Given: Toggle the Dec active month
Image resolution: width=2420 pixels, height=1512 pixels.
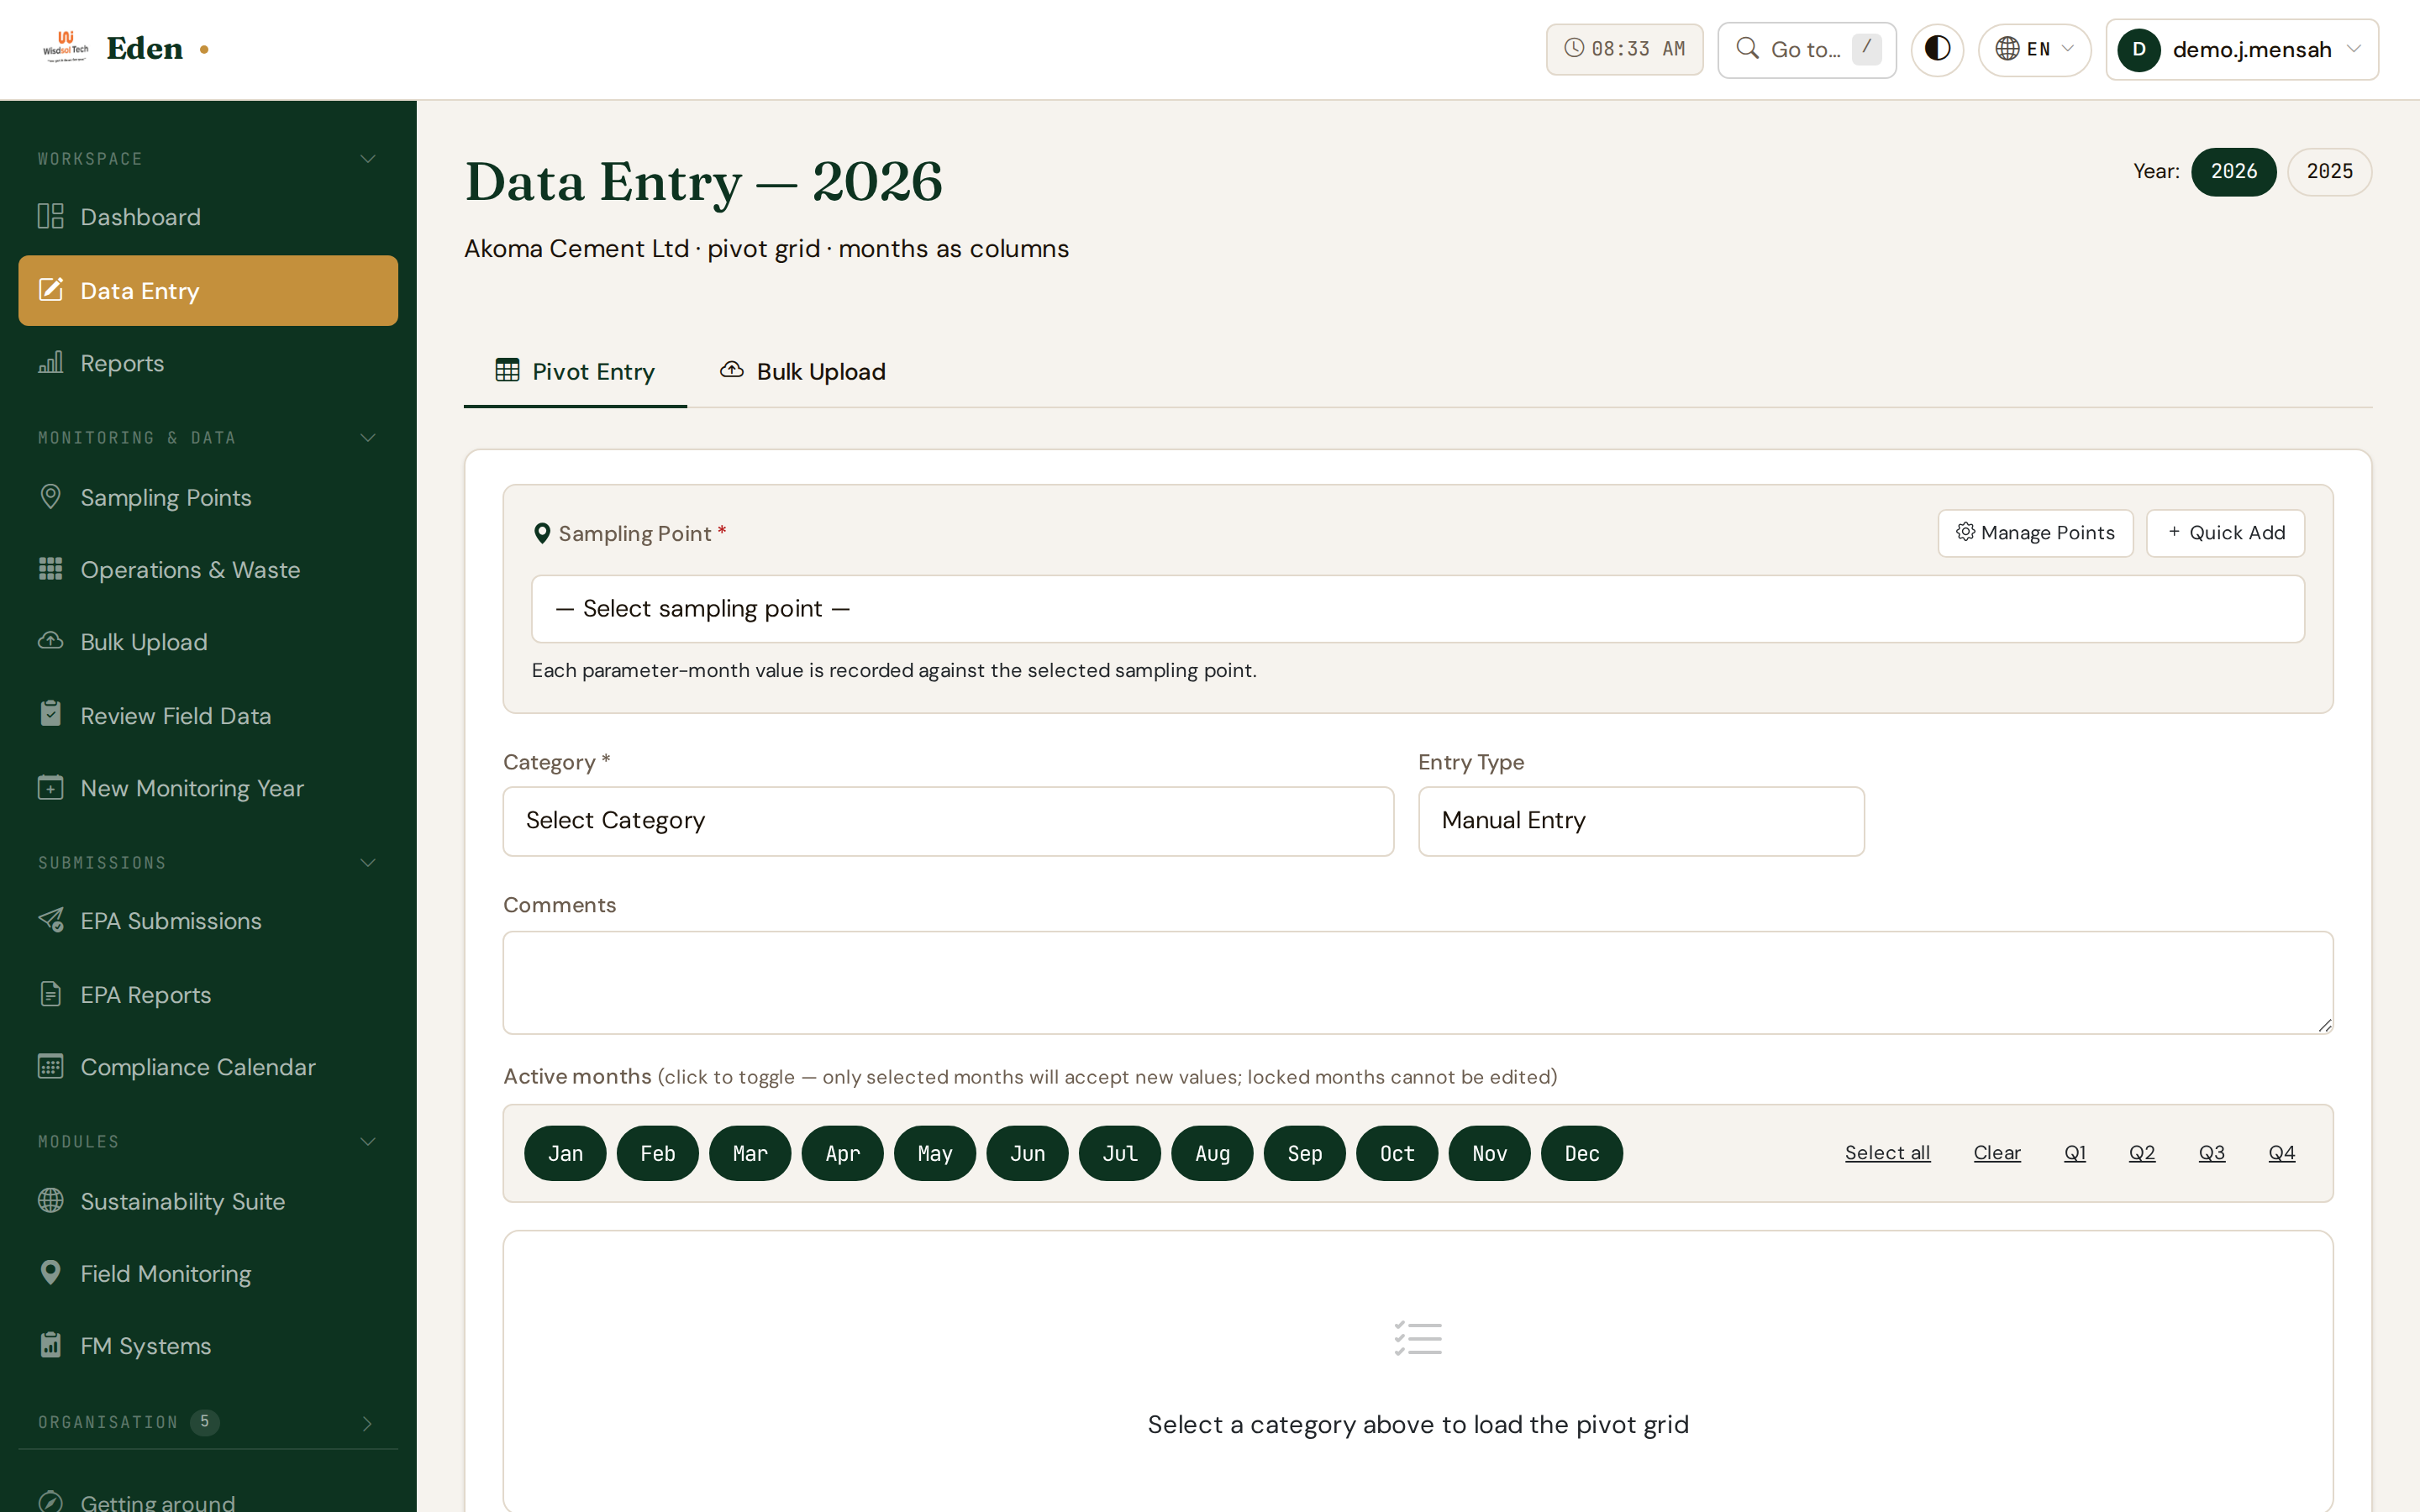Looking at the screenshot, I should point(1582,1153).
